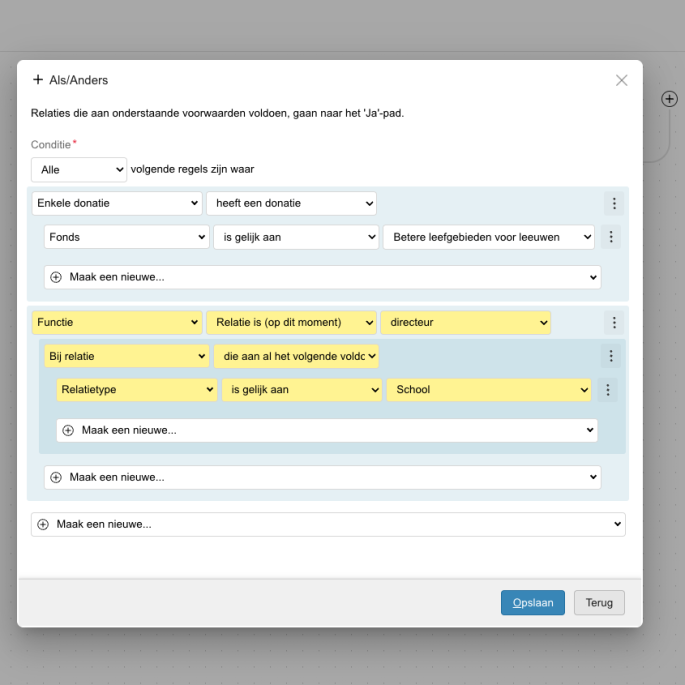Viewport: 685px width, 685px height.
Task: Open the directeur dropdown
Action: click(x=466, y=322)
